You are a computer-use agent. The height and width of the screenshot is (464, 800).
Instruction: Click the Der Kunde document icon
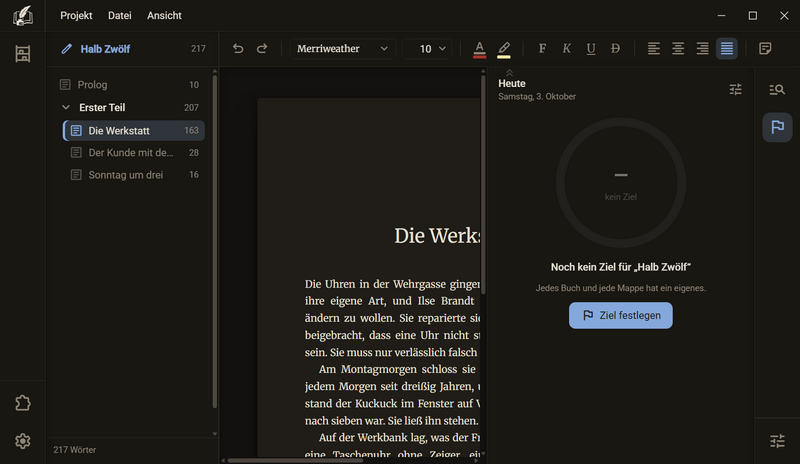point(76,153)
